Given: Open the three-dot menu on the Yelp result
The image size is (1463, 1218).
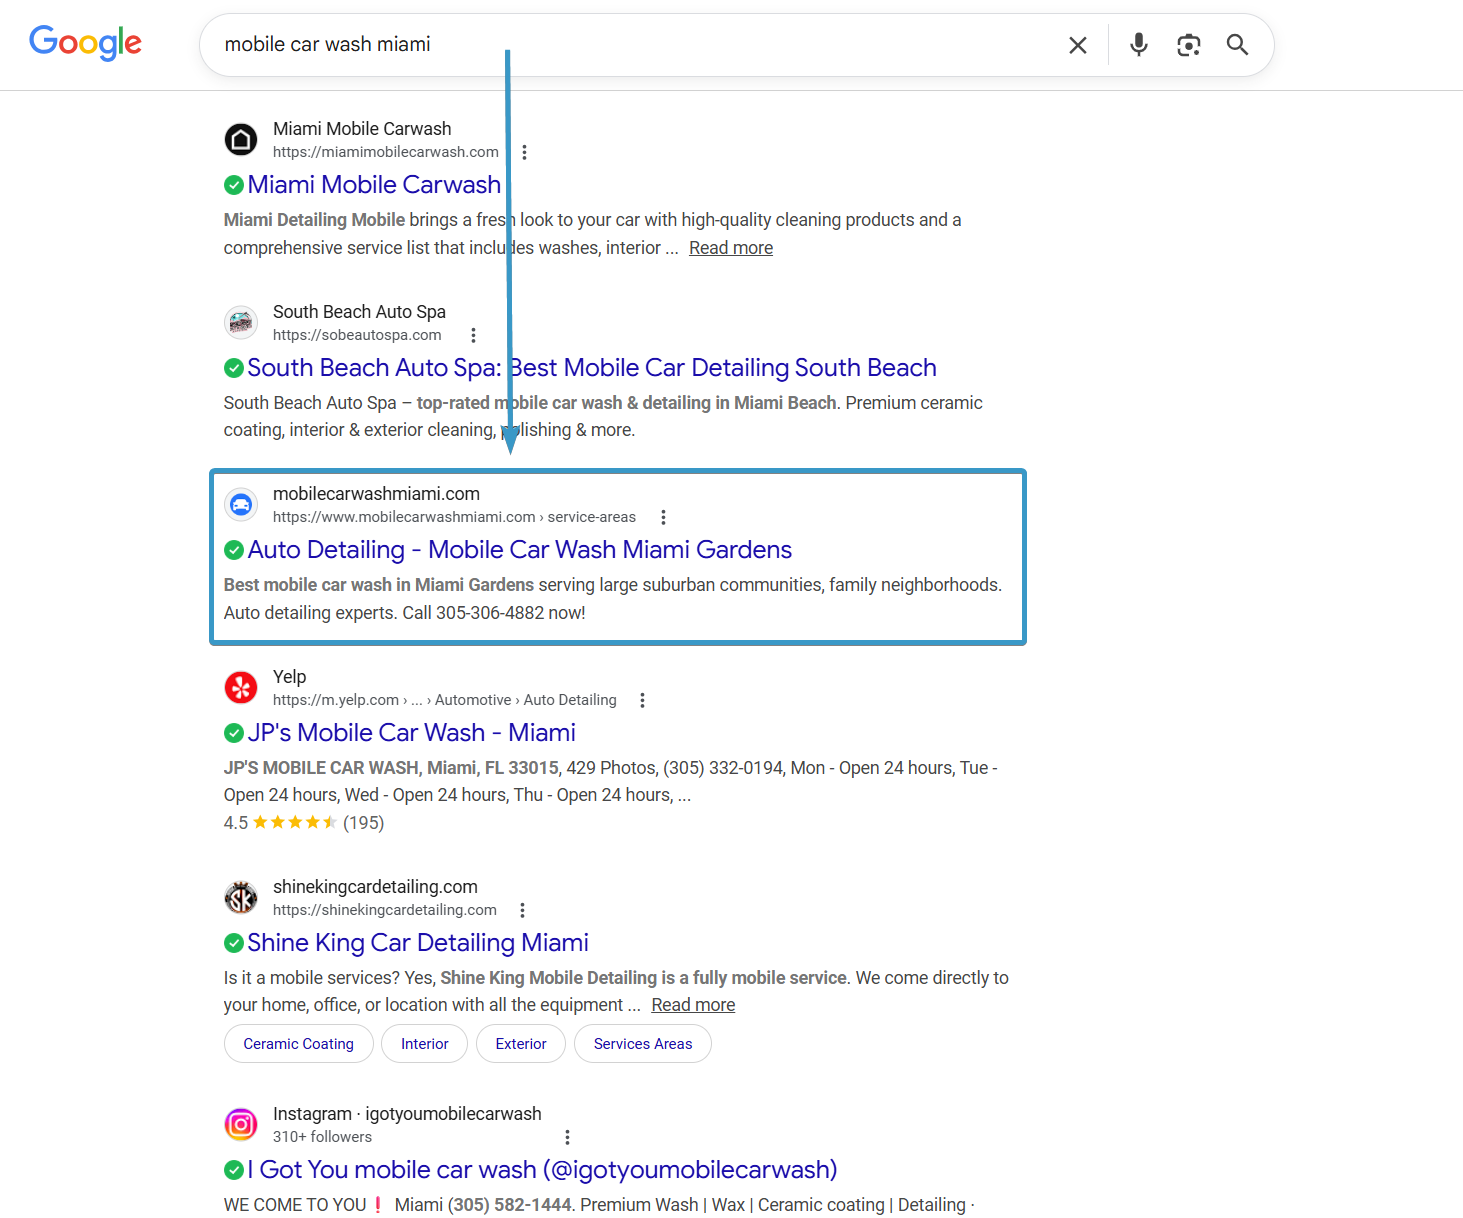Looking at the screenshot, I should coord(642,700).
